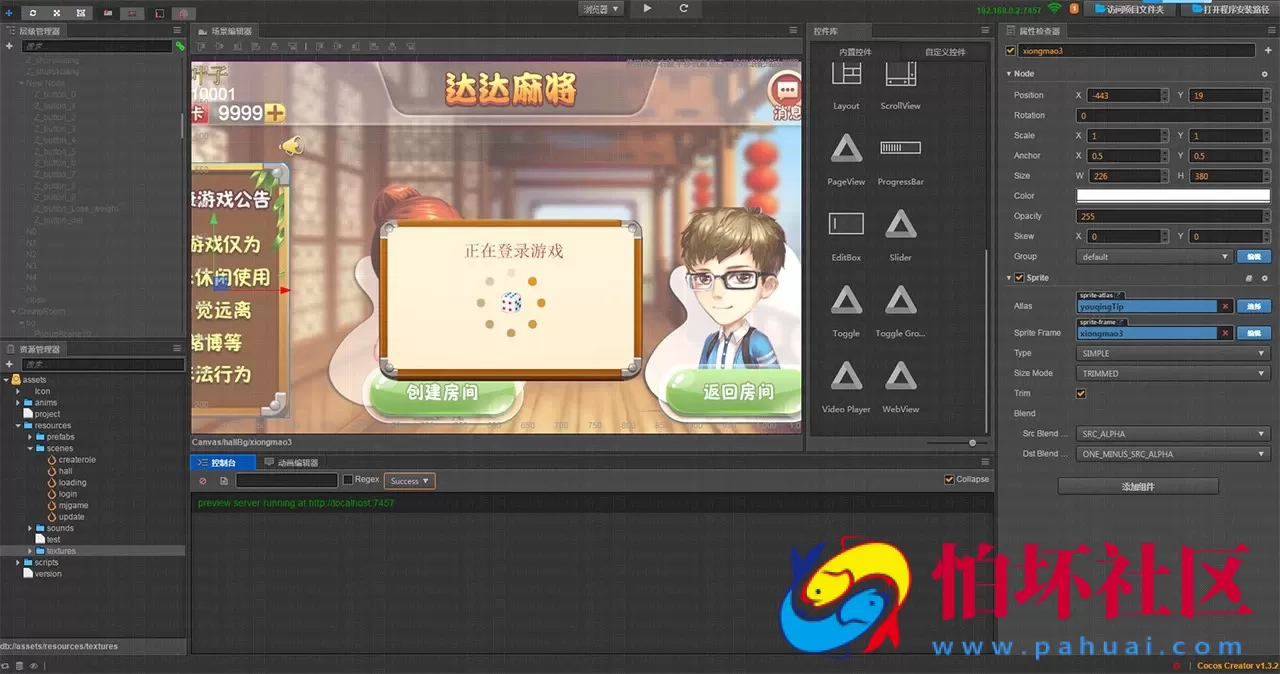Open the Node Color swatch picker
The width and height of the screenshot is (1280, 674).
pyautogui.click(x=1170, y=195)
